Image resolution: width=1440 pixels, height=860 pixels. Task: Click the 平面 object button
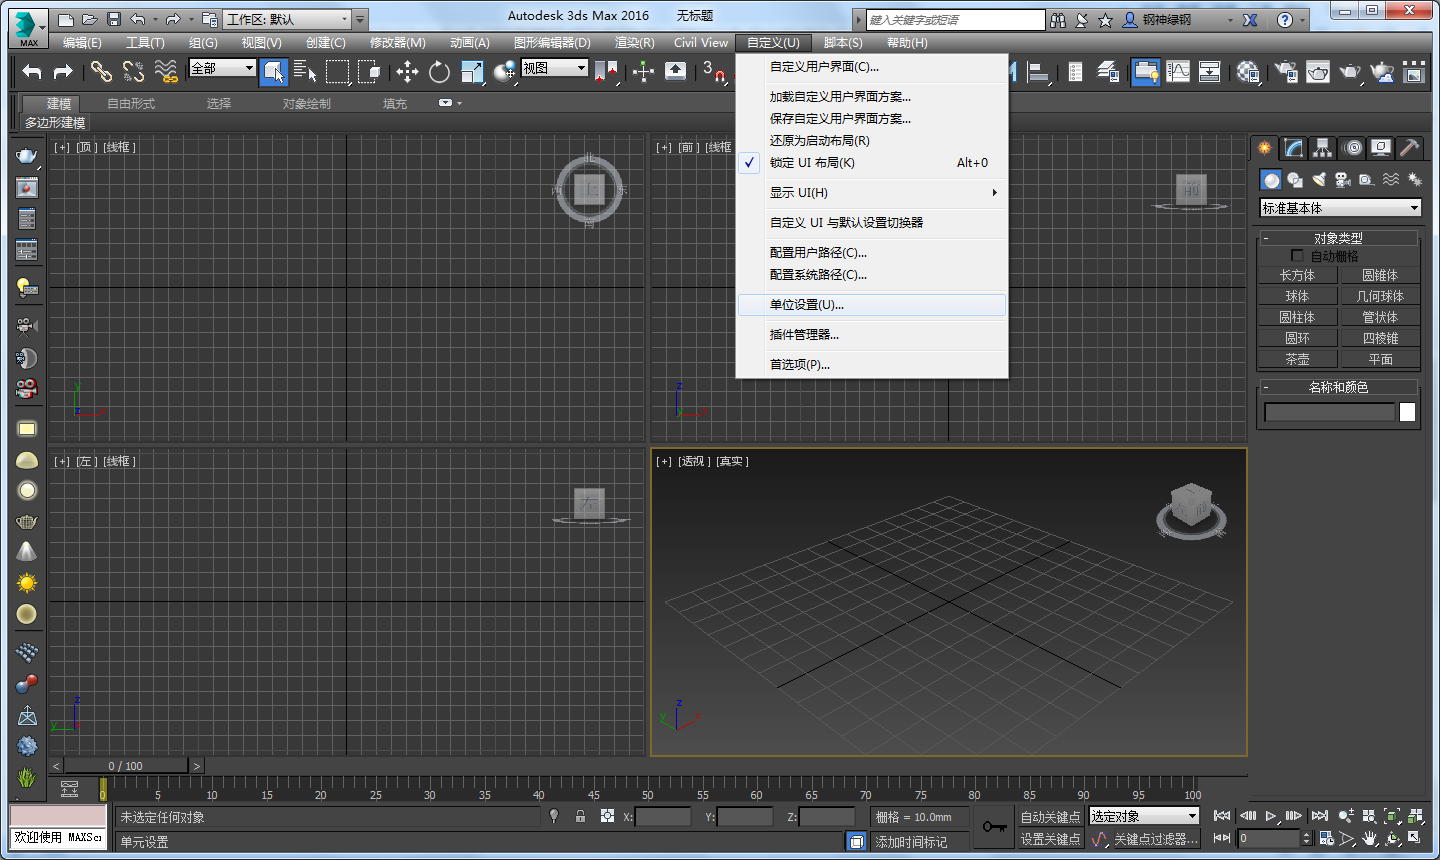tap(1380, 359)
